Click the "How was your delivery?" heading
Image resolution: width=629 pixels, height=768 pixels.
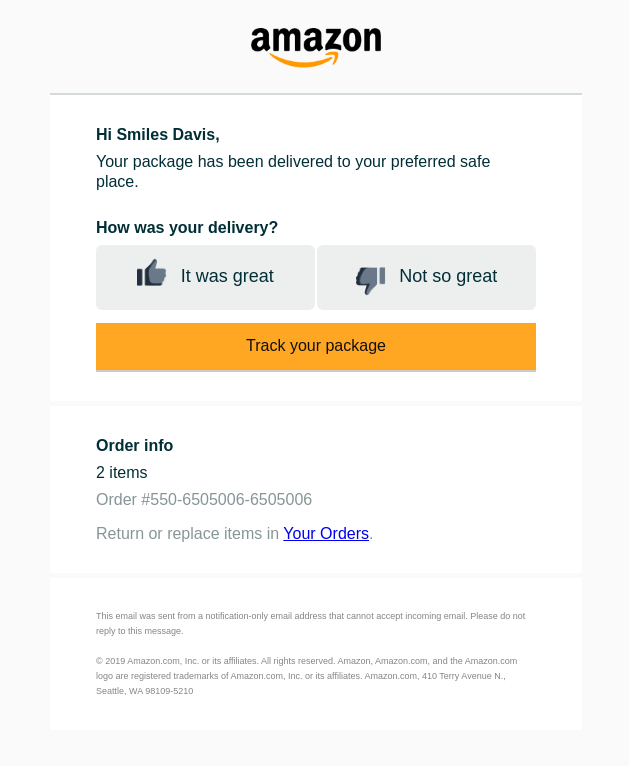coord(187,228)
